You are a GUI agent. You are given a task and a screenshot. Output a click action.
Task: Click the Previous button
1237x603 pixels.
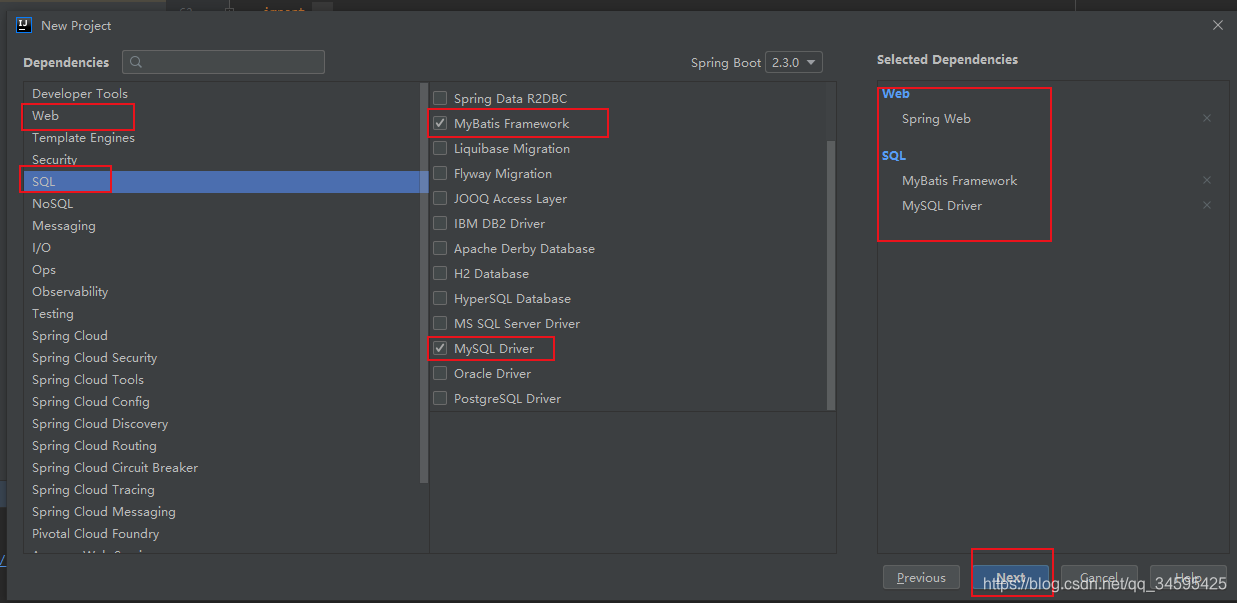tap(921, 577)
